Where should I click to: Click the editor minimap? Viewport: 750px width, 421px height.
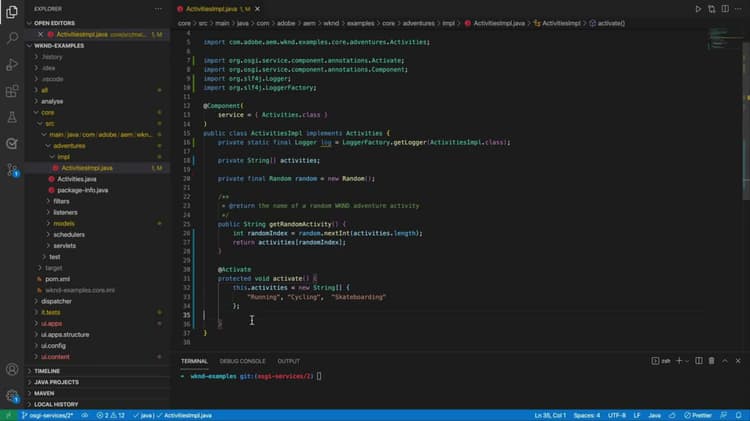(x=723, y=40)
